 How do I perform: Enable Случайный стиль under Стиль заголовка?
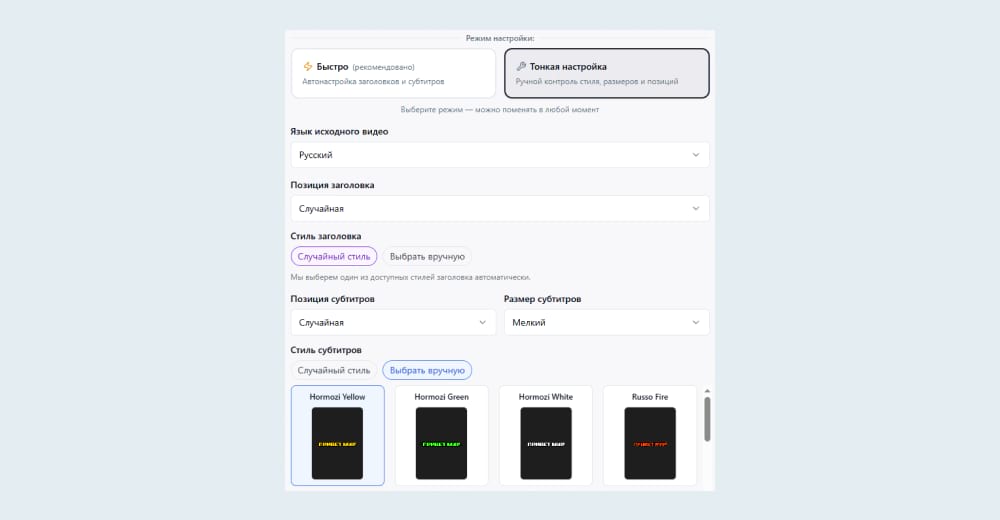[334, 256]
